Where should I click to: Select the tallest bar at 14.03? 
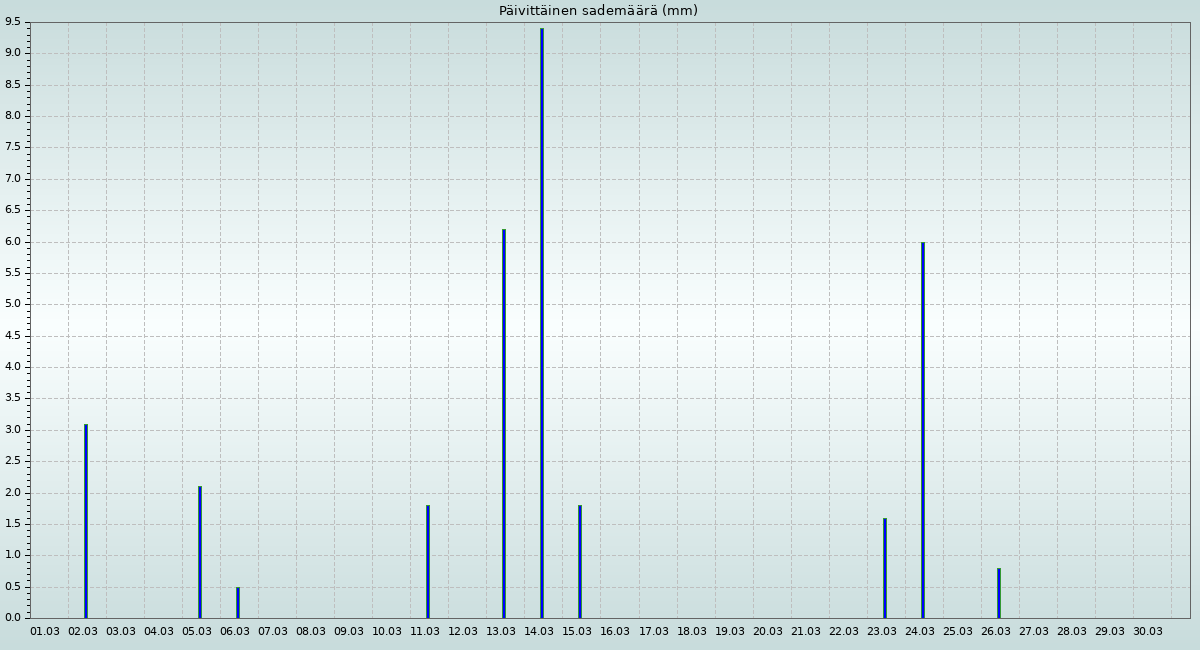click(x=542, y=322)
